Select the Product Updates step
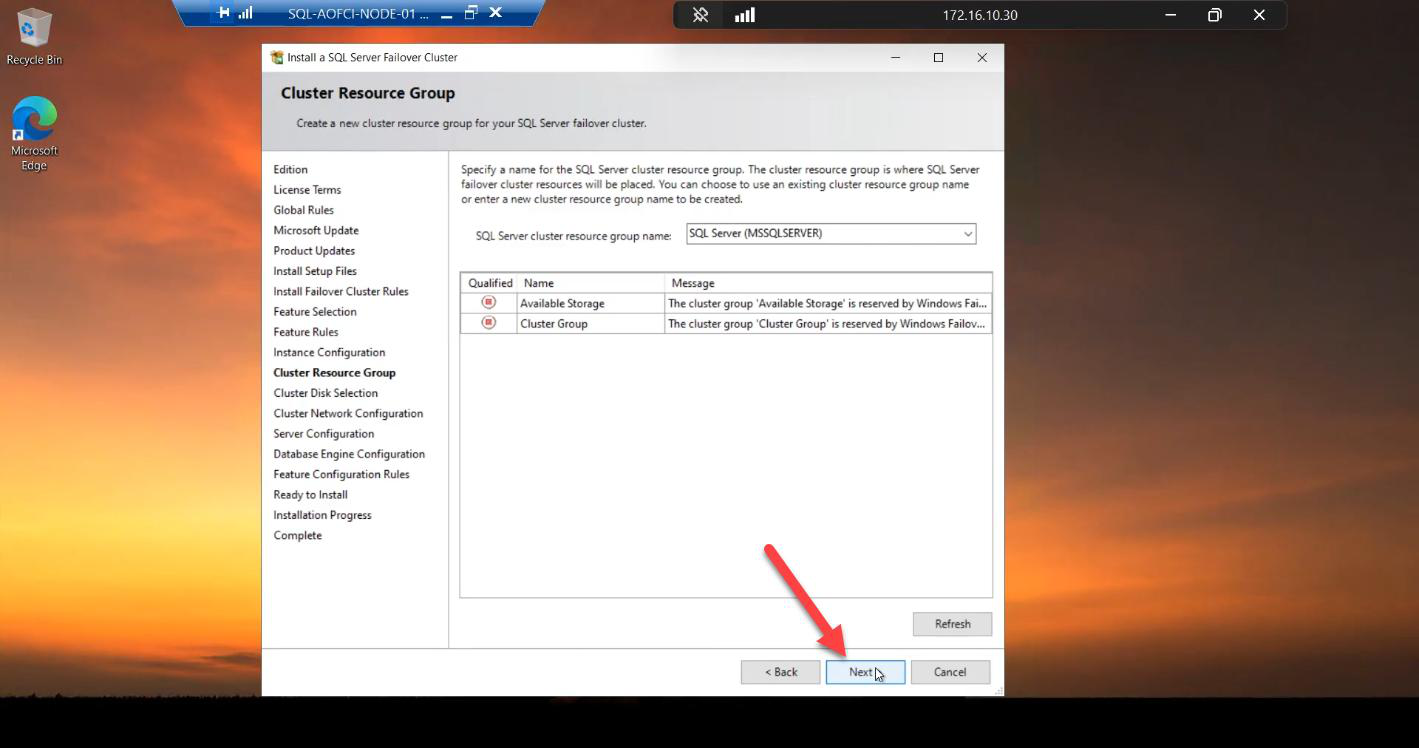 coord(314,251)
